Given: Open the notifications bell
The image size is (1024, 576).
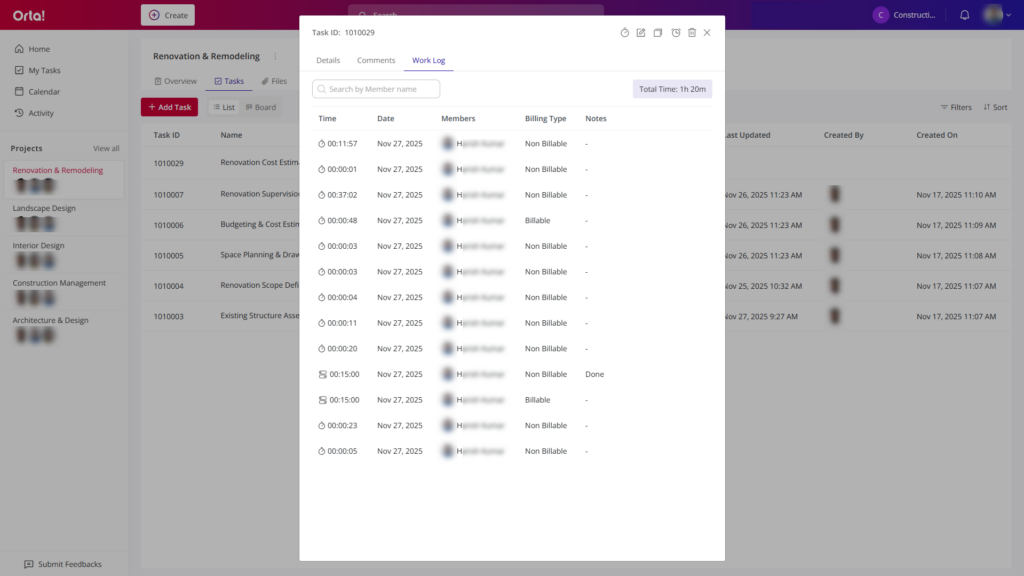Looking at the screenshot, I should click(964, 15).
